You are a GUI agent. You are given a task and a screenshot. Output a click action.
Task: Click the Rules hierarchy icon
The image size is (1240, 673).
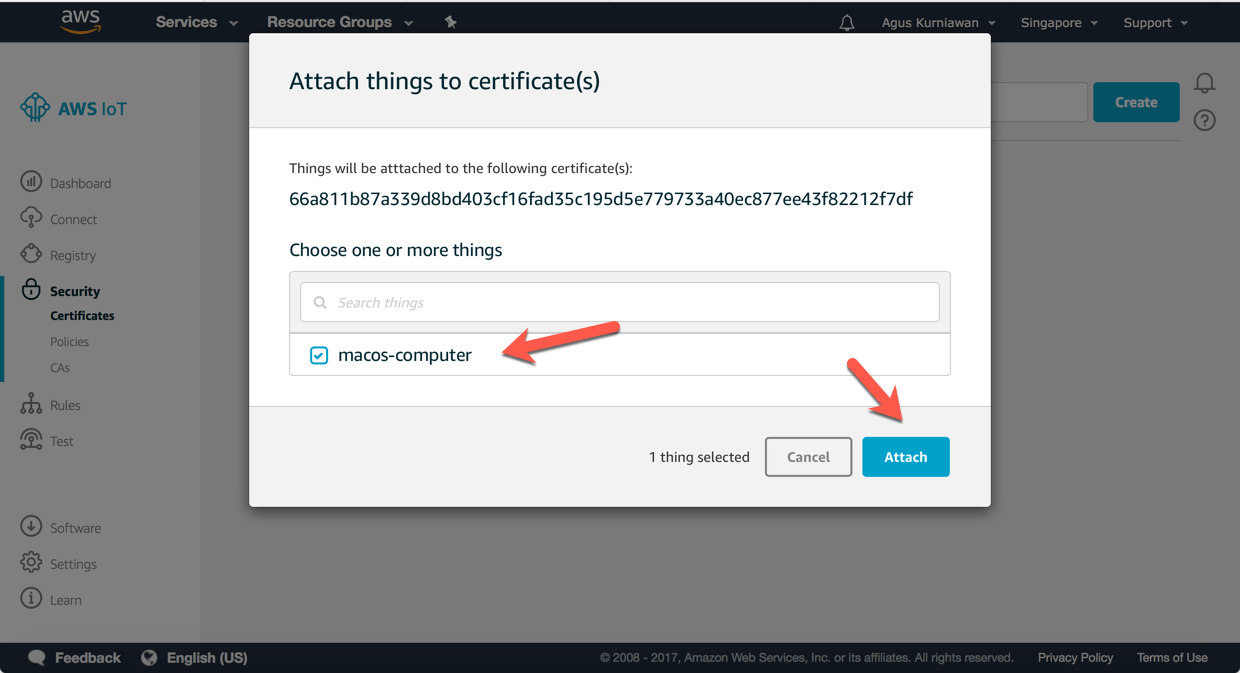[x=31, y=404]
